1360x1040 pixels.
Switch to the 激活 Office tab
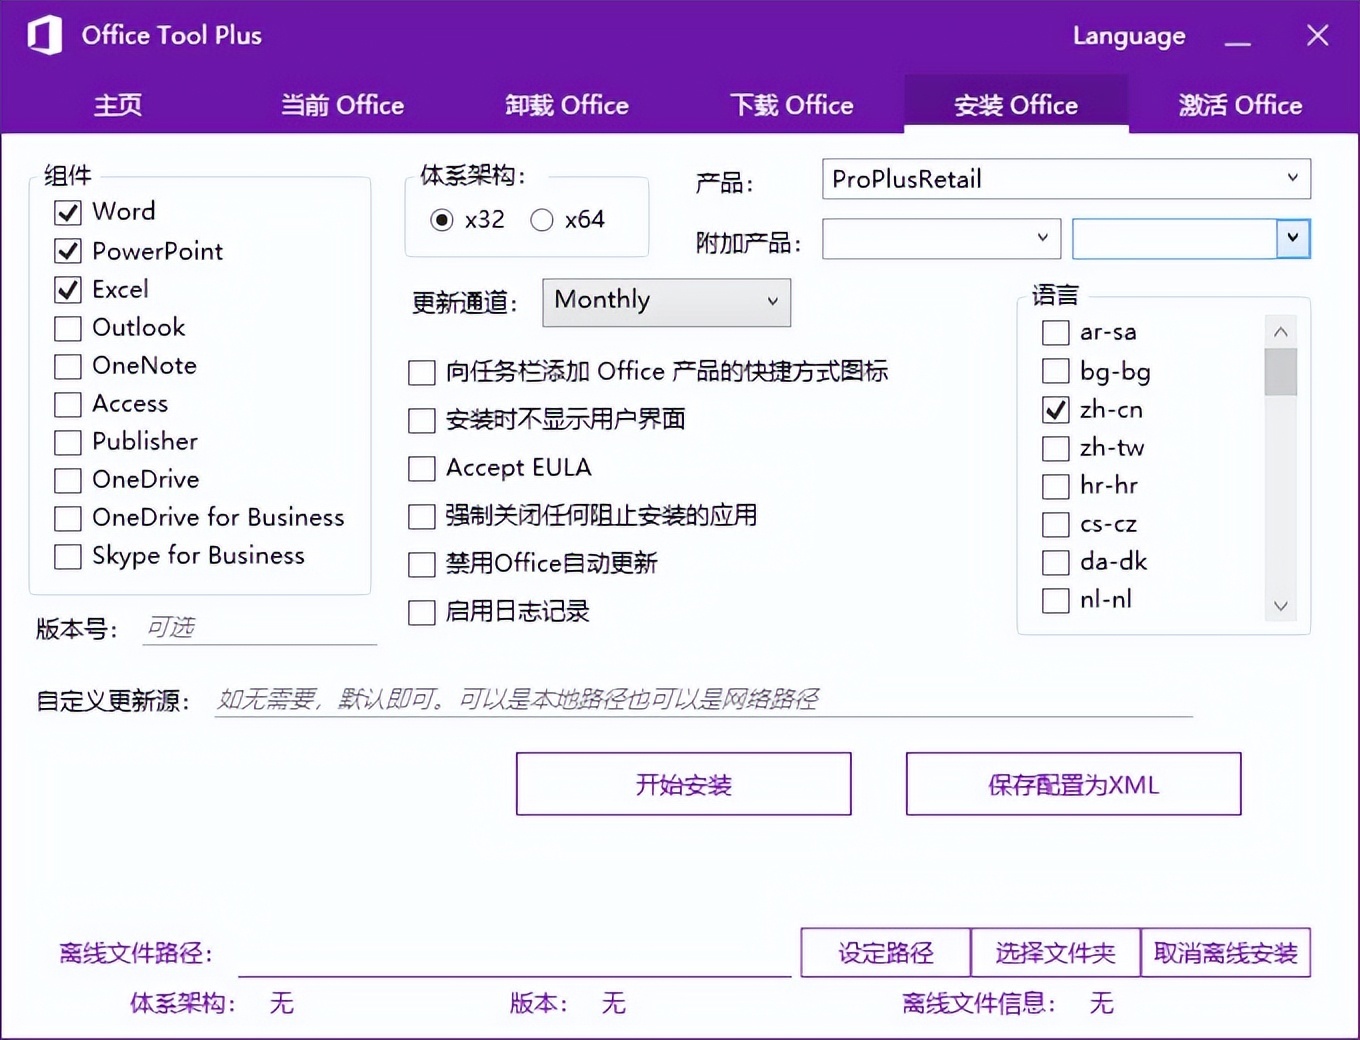coord(1239,104)
